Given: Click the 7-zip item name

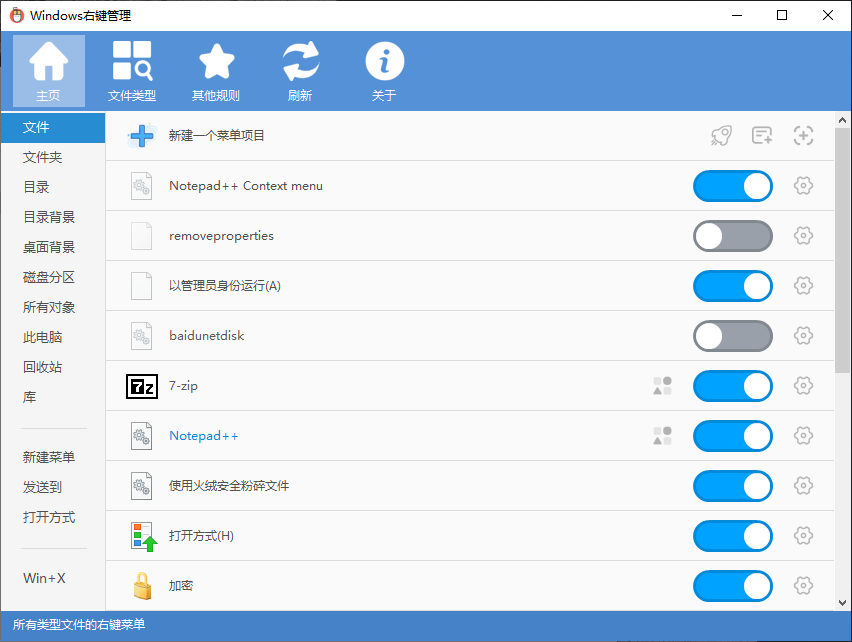Looking at the screenshot, I should [x=183, y=386].
